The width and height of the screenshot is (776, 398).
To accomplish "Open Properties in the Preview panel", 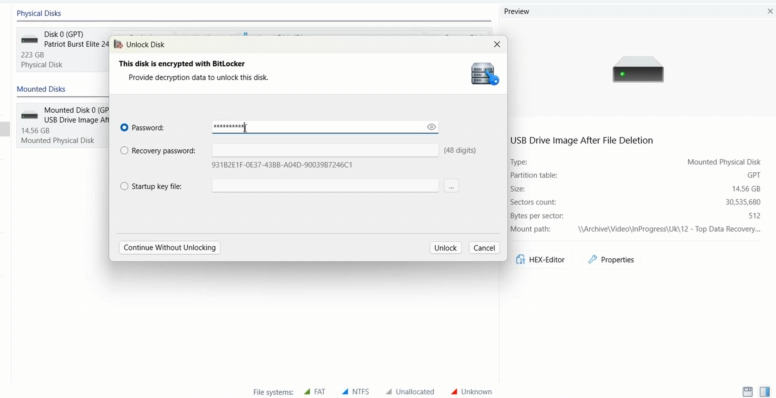I will pos(611,259).
